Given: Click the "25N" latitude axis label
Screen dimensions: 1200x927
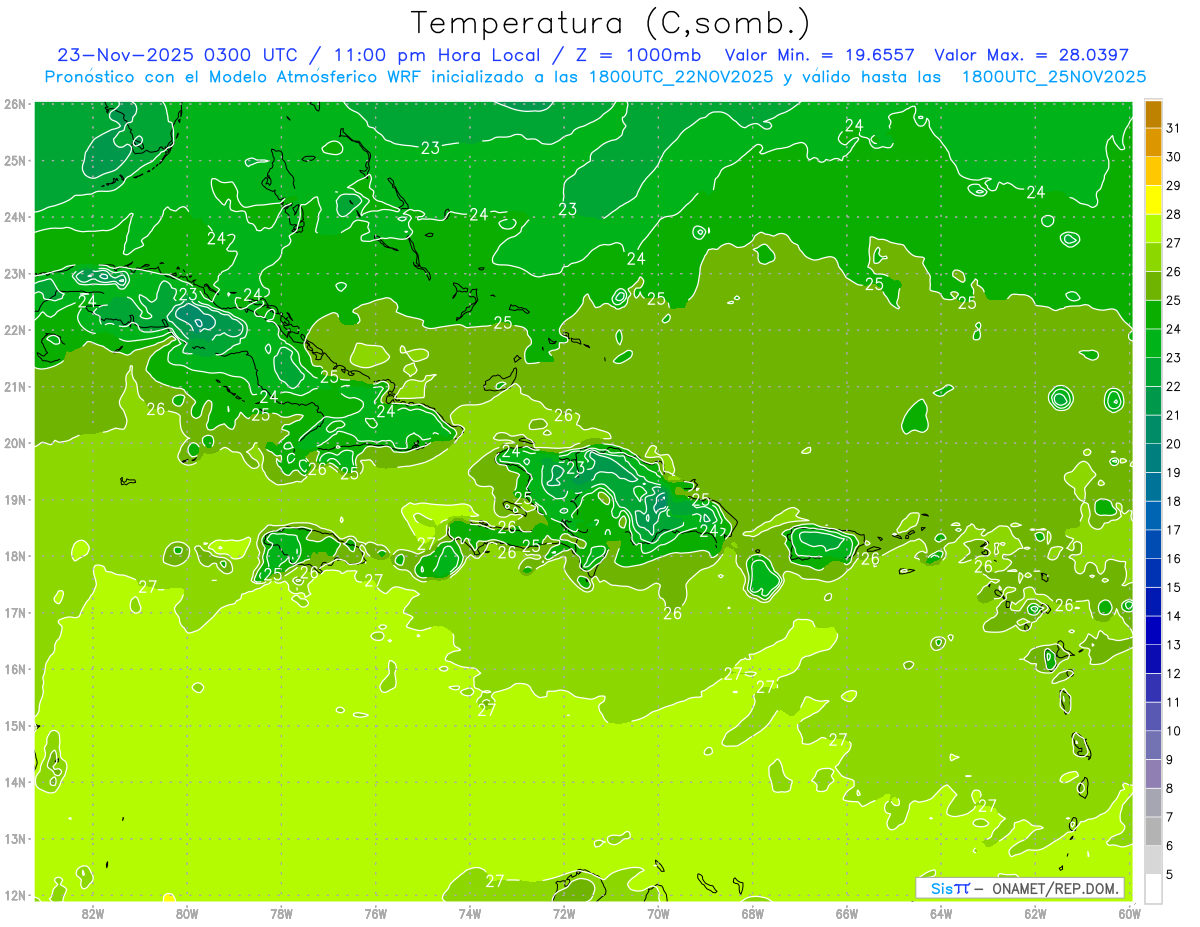Looking at the screenshot, I should click(15, 160).
